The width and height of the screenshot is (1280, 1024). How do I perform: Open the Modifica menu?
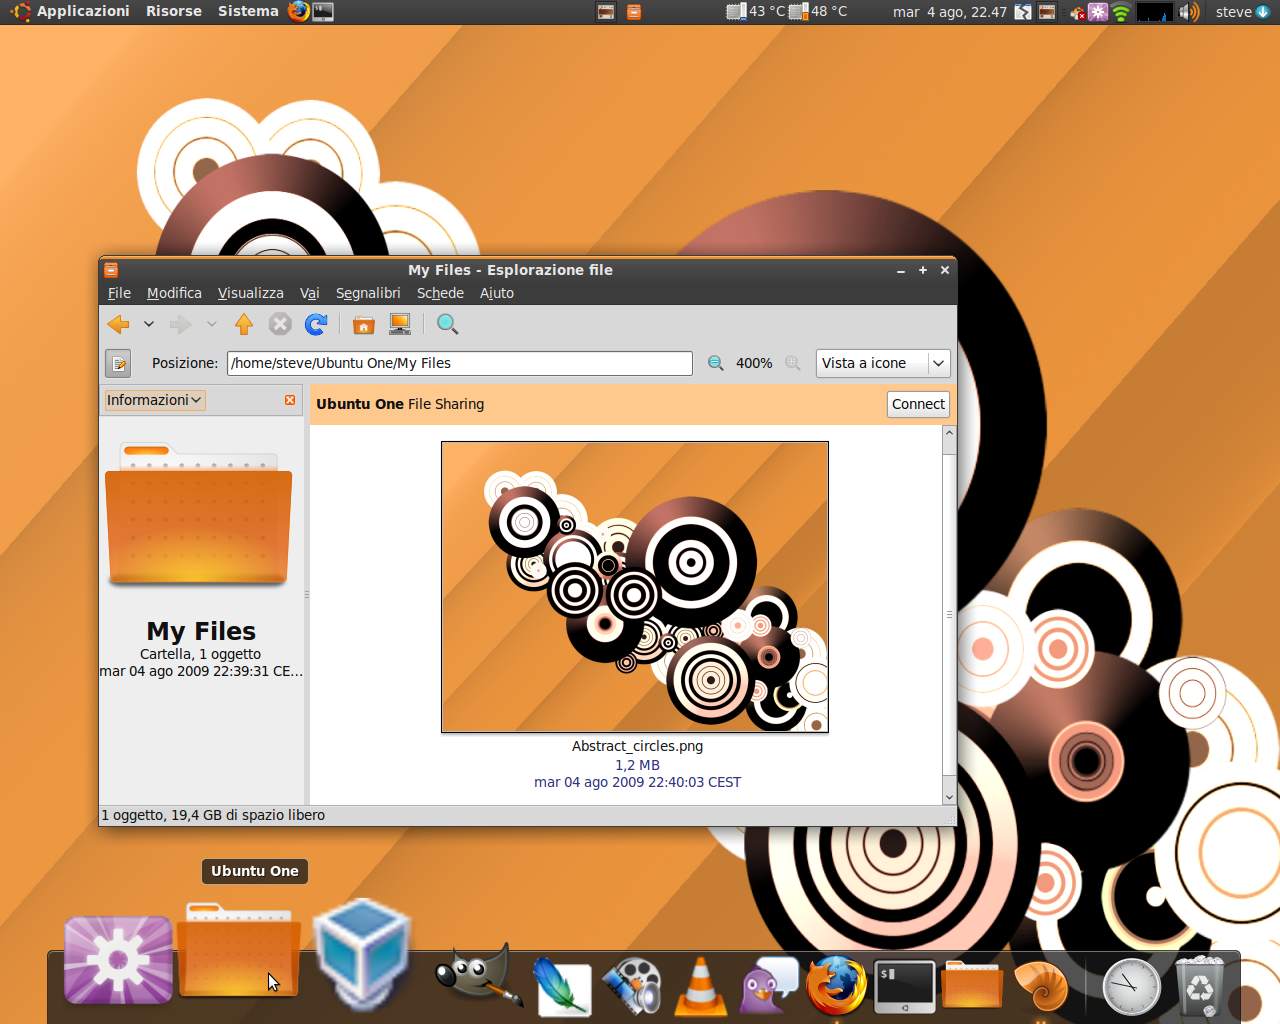point(174,293)
